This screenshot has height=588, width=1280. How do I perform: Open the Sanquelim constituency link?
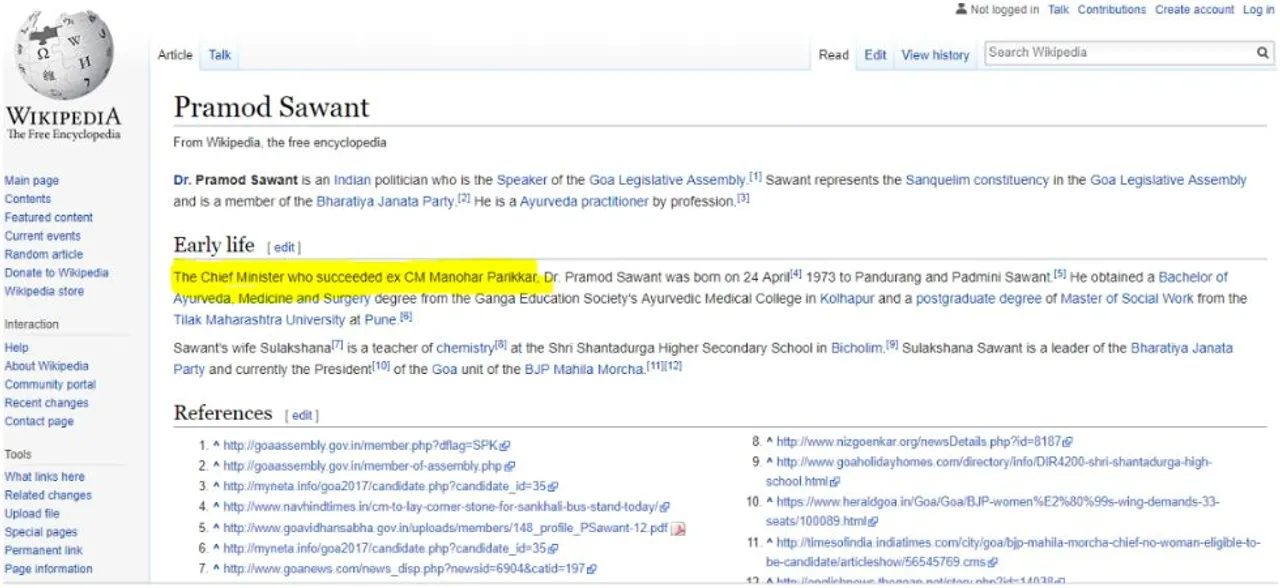(x=977, y=180)
